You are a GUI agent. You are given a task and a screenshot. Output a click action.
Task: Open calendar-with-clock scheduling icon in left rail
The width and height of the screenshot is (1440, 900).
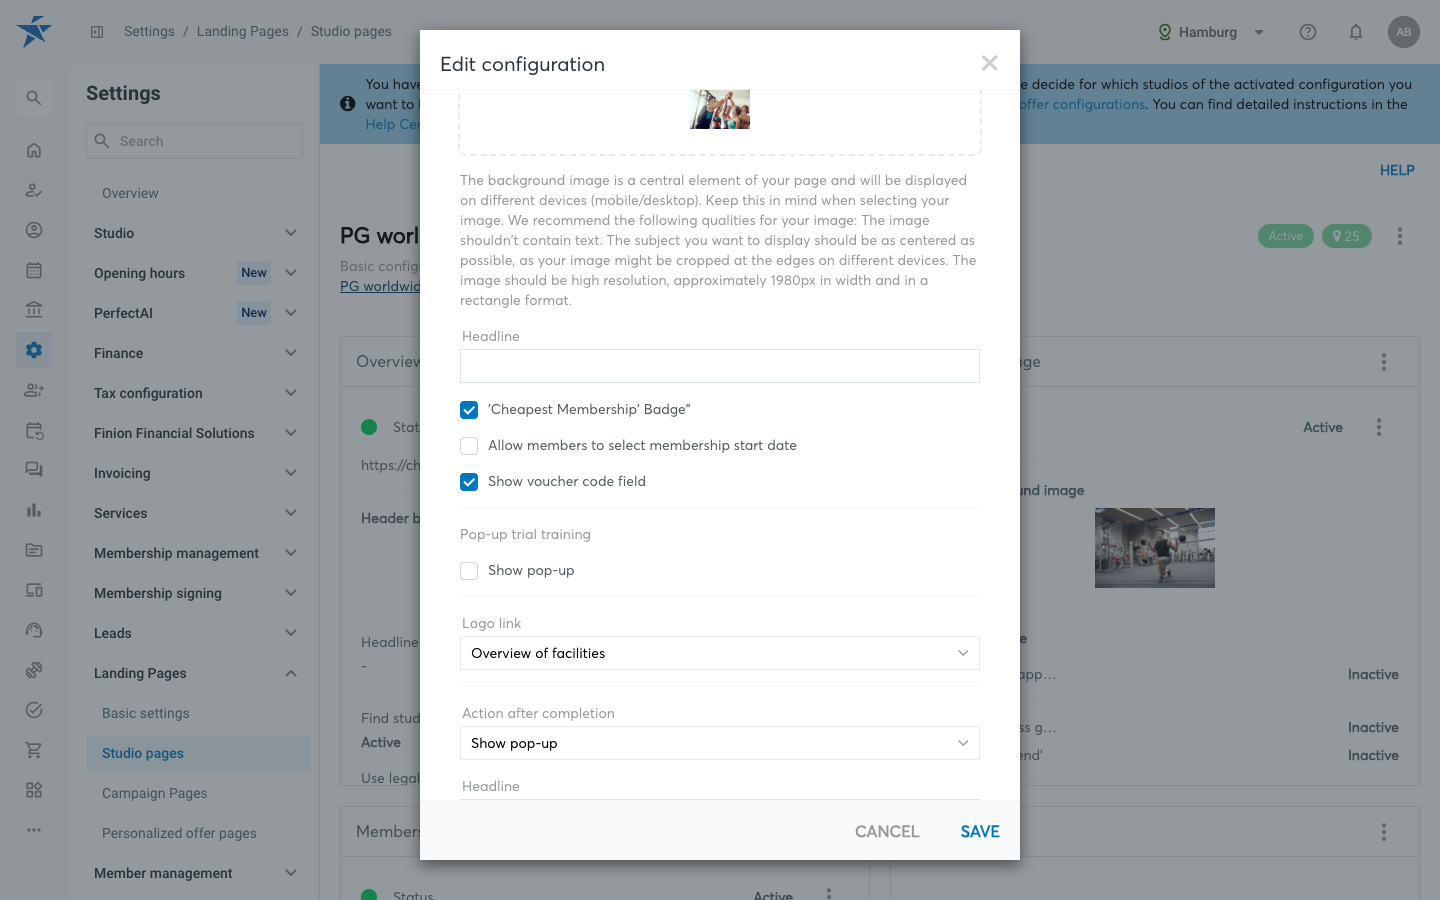click(x=34, y=430)
